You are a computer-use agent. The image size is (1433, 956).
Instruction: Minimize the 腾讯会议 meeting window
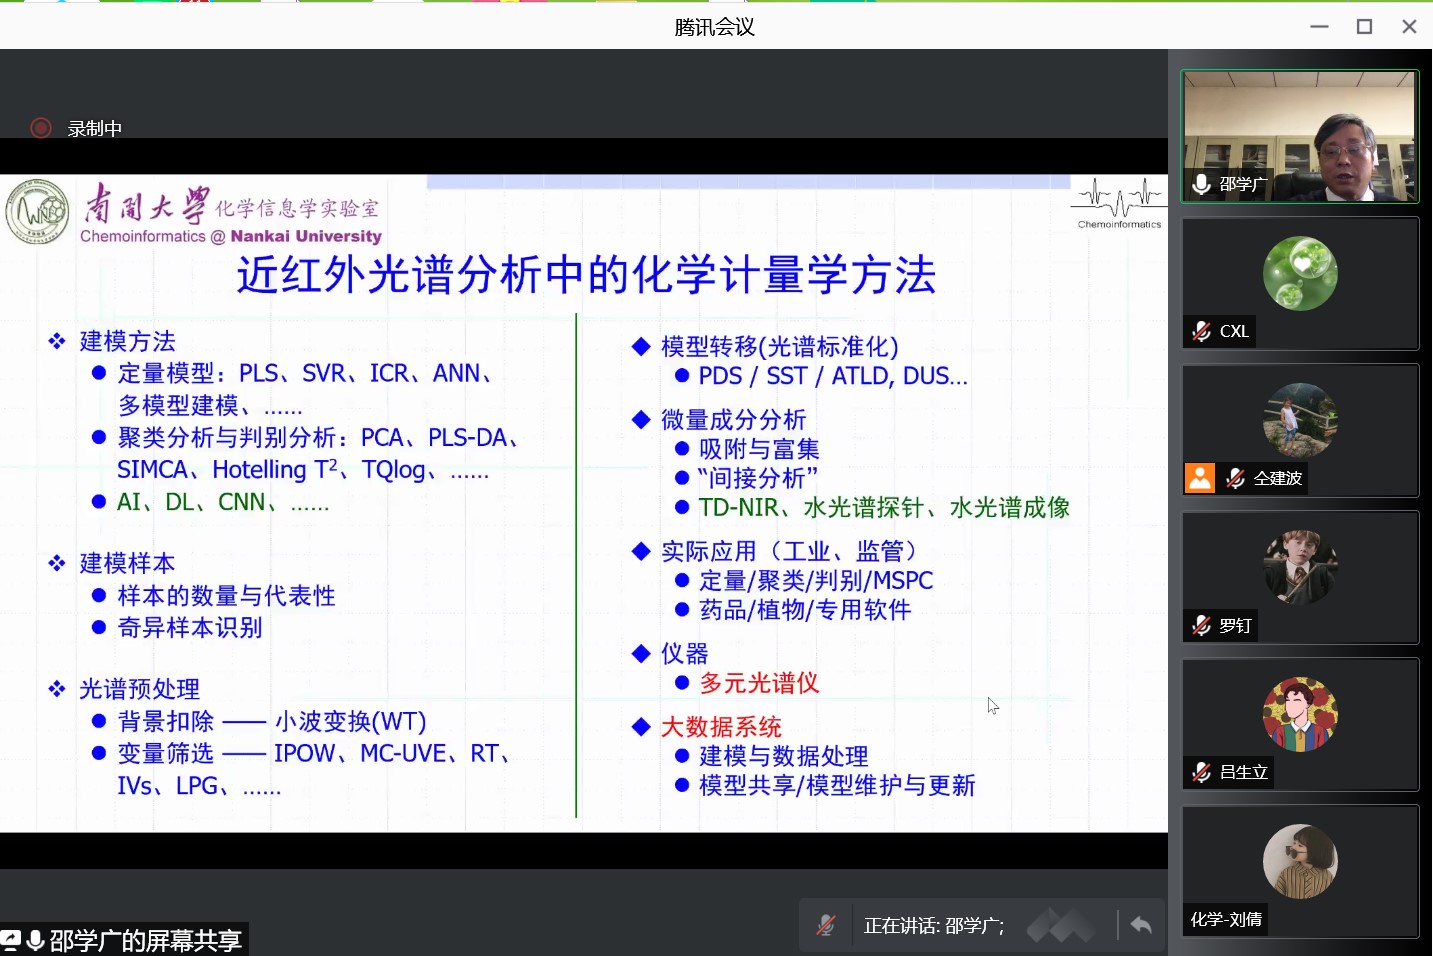point(1319,26)
